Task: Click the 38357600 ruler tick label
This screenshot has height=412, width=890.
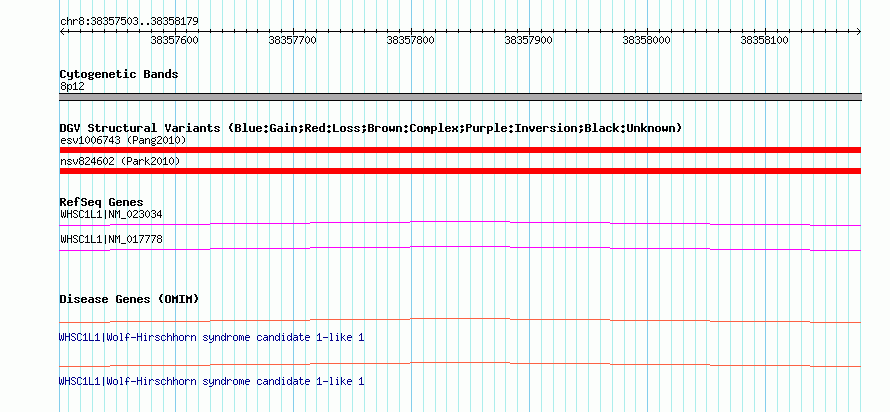Action: point(174,40)
